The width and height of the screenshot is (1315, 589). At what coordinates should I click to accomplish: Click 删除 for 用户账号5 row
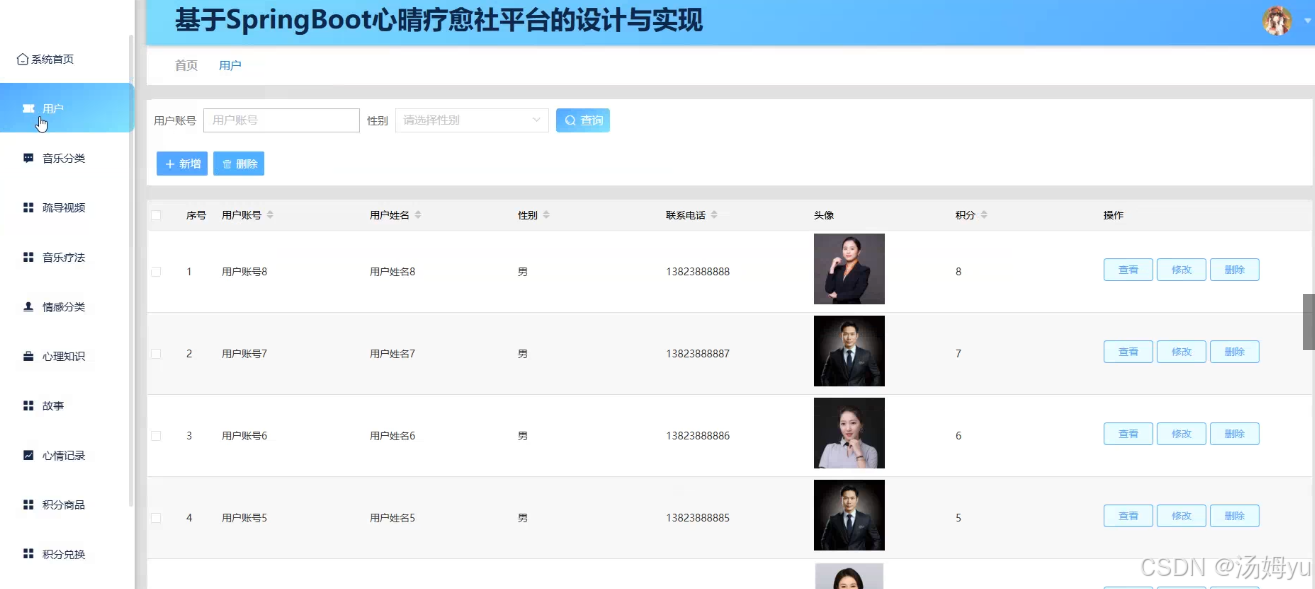[x=1235, y=516]
